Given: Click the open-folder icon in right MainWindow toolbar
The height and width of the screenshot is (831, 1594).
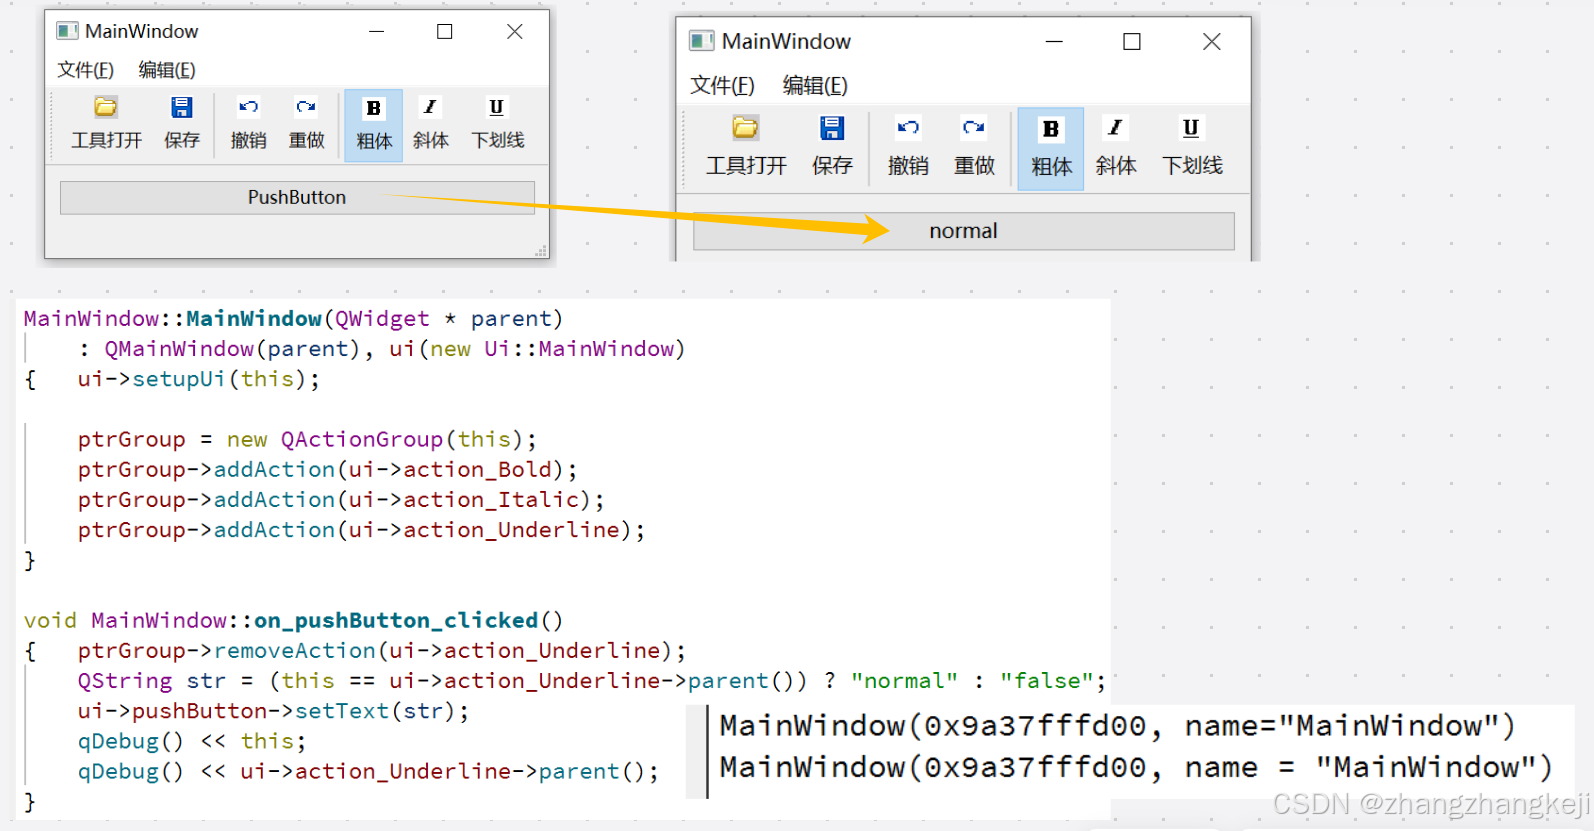Looking at the screenshot, I should [x=746, y=128].
